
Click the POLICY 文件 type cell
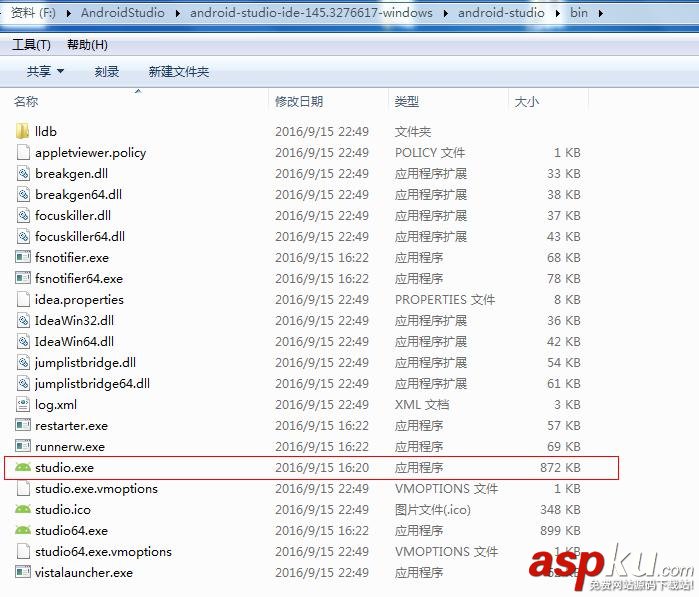tap(430, 152)
